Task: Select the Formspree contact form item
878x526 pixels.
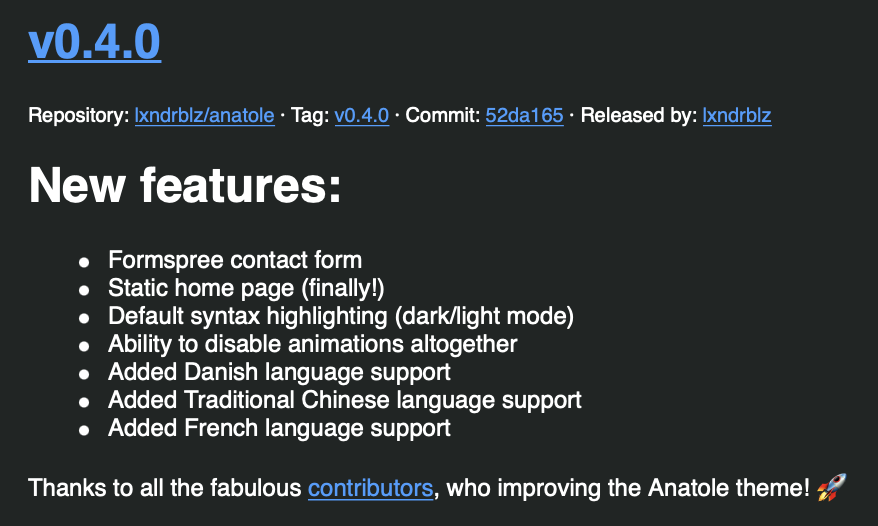Action: tap(235, 260)
